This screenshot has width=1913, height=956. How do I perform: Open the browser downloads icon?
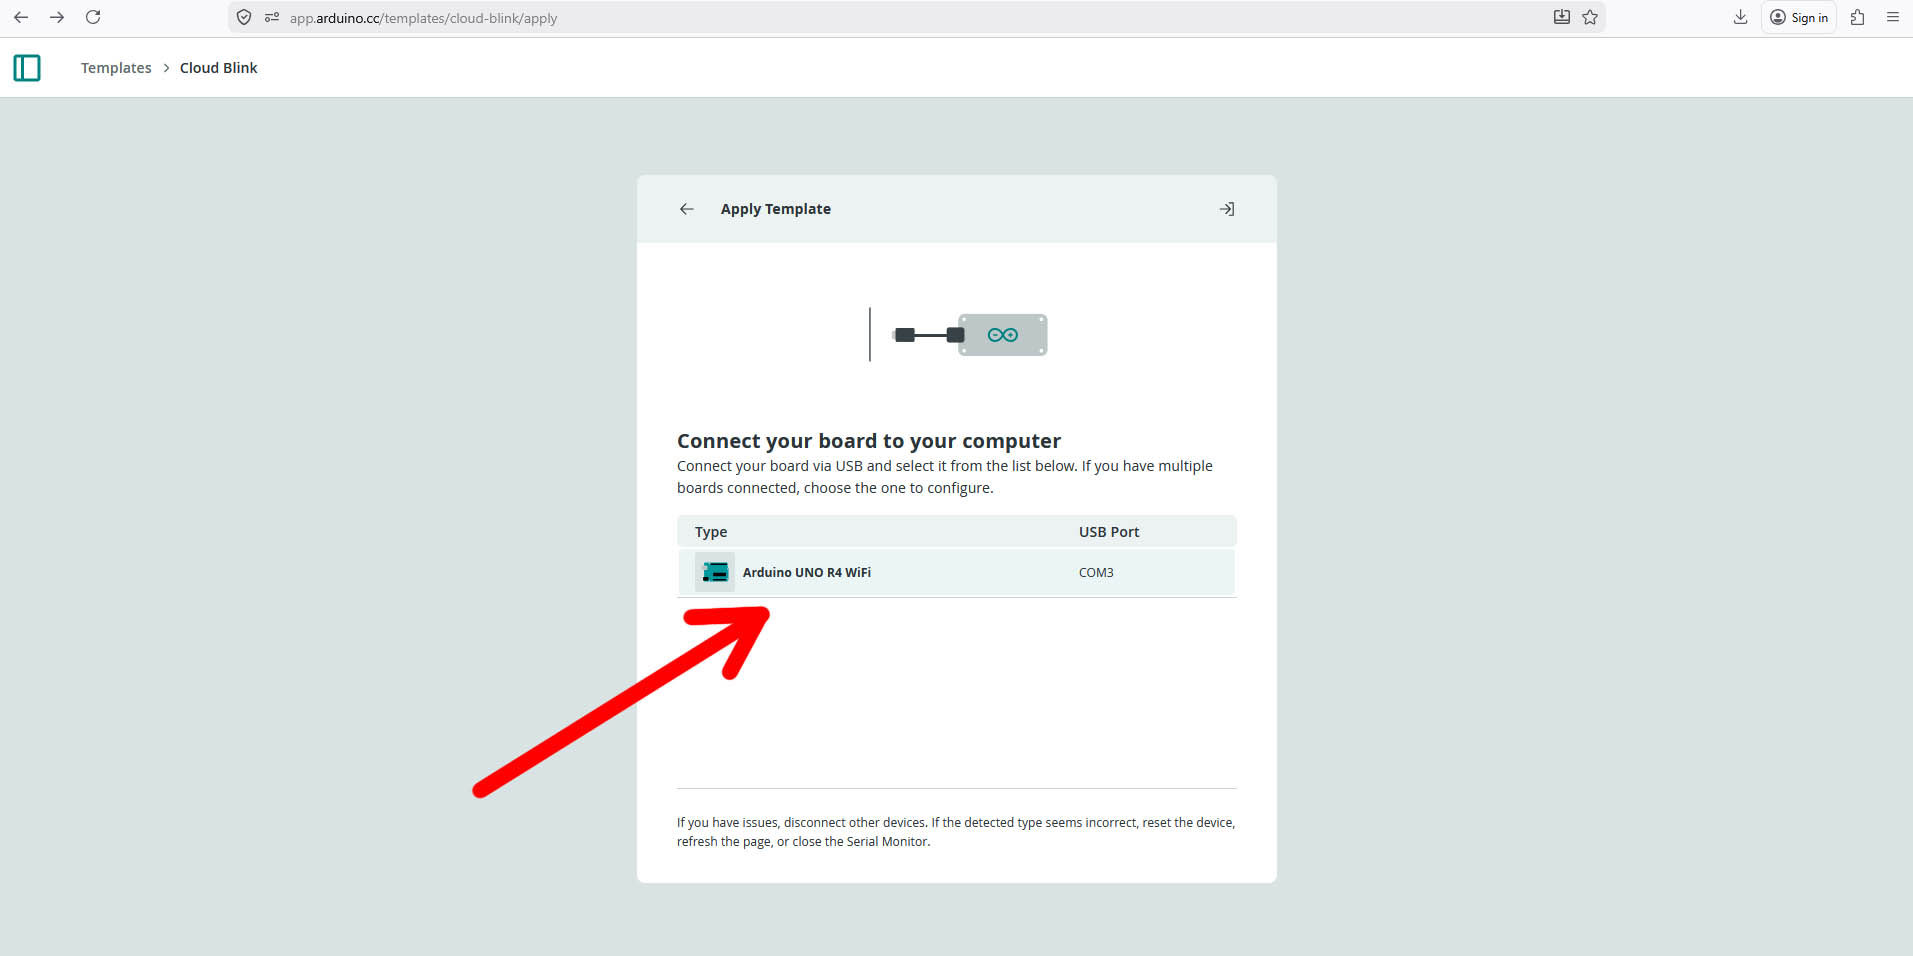point(1740,17)
